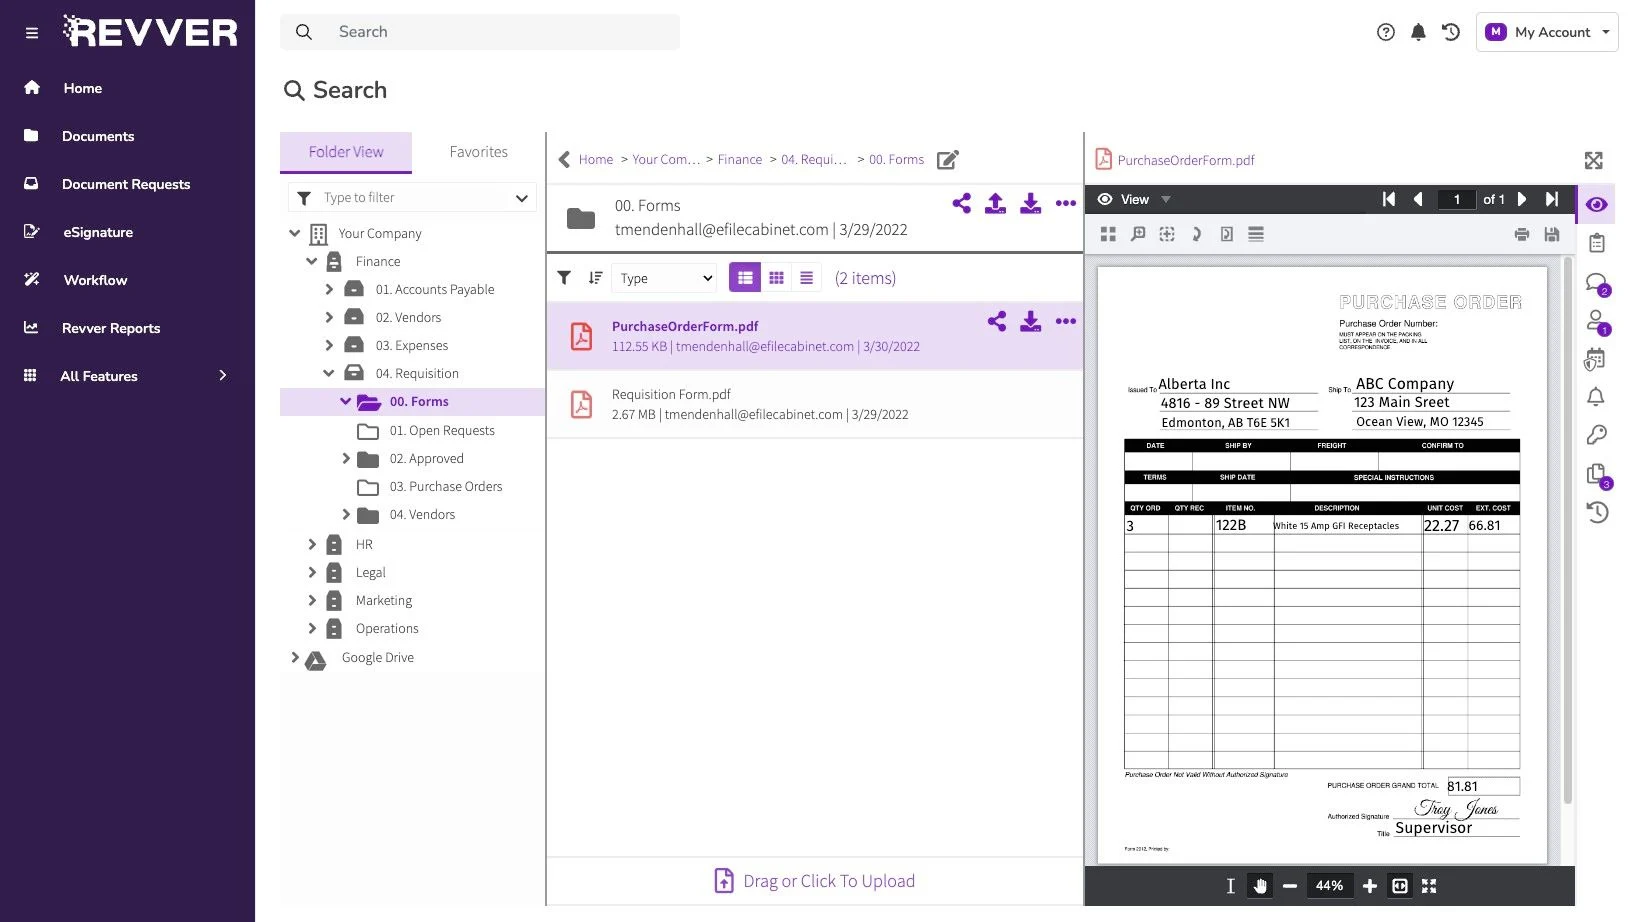The width and height of the screenshot is (1639, 922).
Task: Open the hamburger menu in the sidebar
Action: pos(32,33)
